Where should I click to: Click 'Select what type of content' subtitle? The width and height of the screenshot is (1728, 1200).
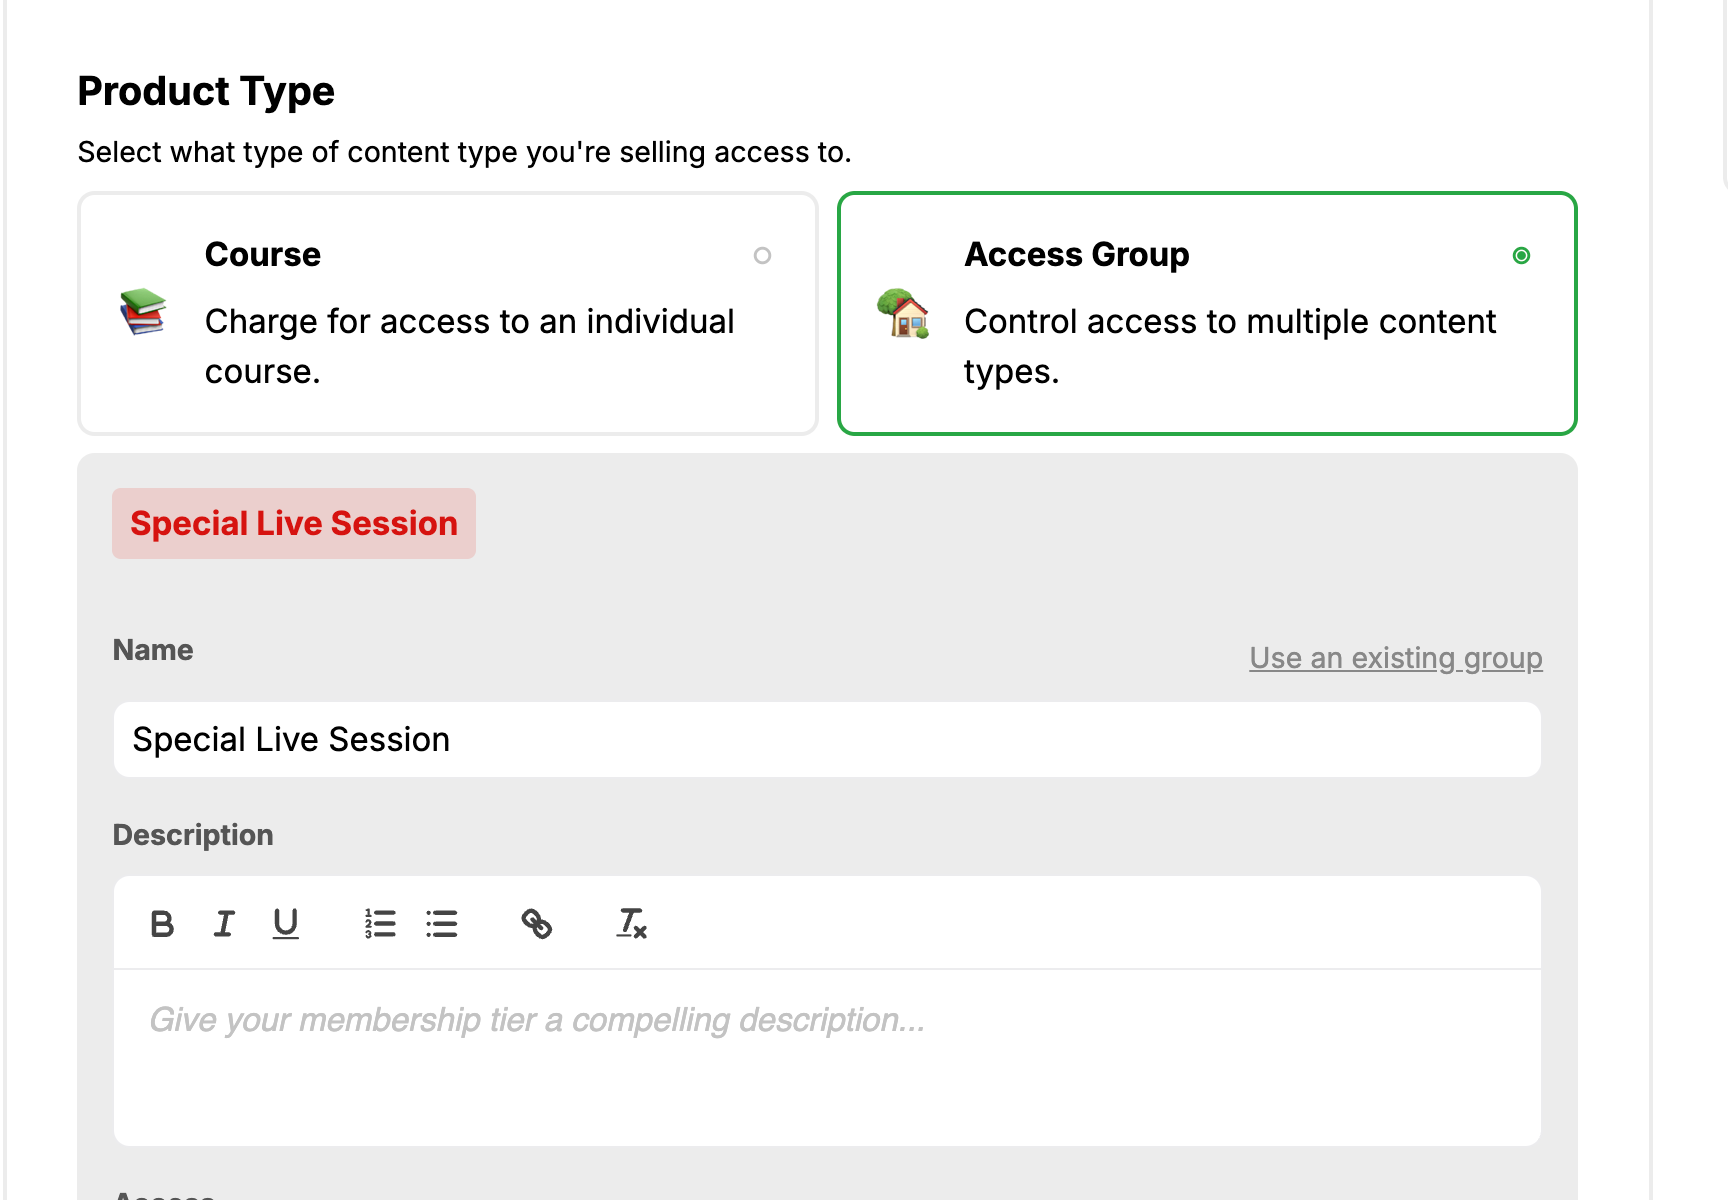pos(465,152)
